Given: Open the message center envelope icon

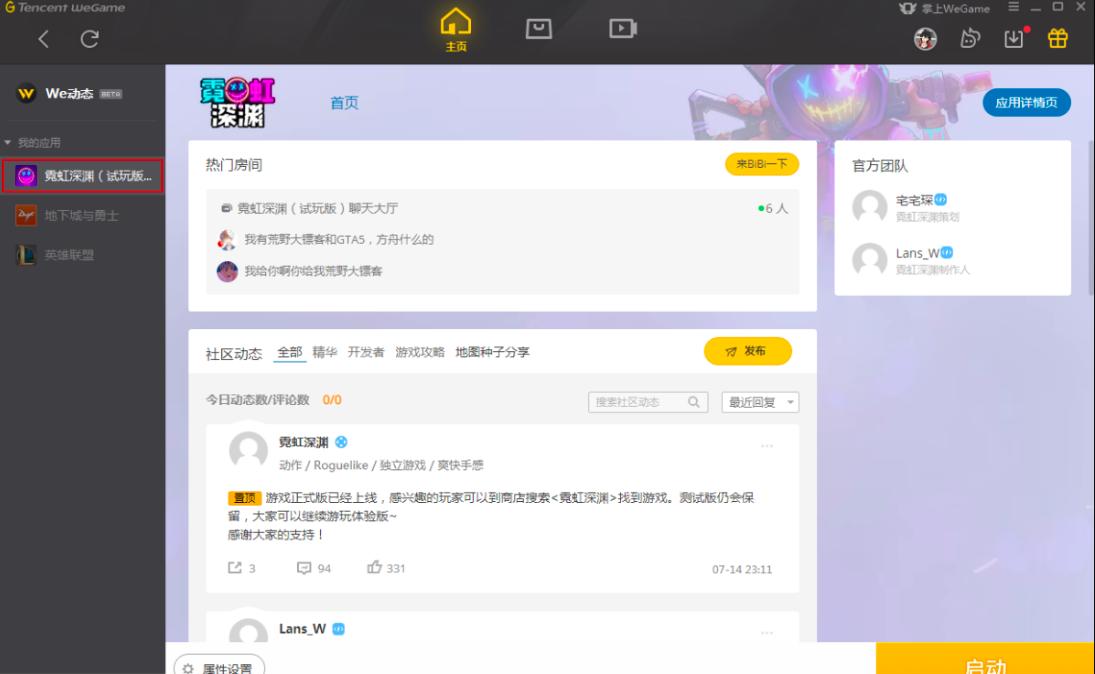Looking at the screenshot, I should (538, 28).
